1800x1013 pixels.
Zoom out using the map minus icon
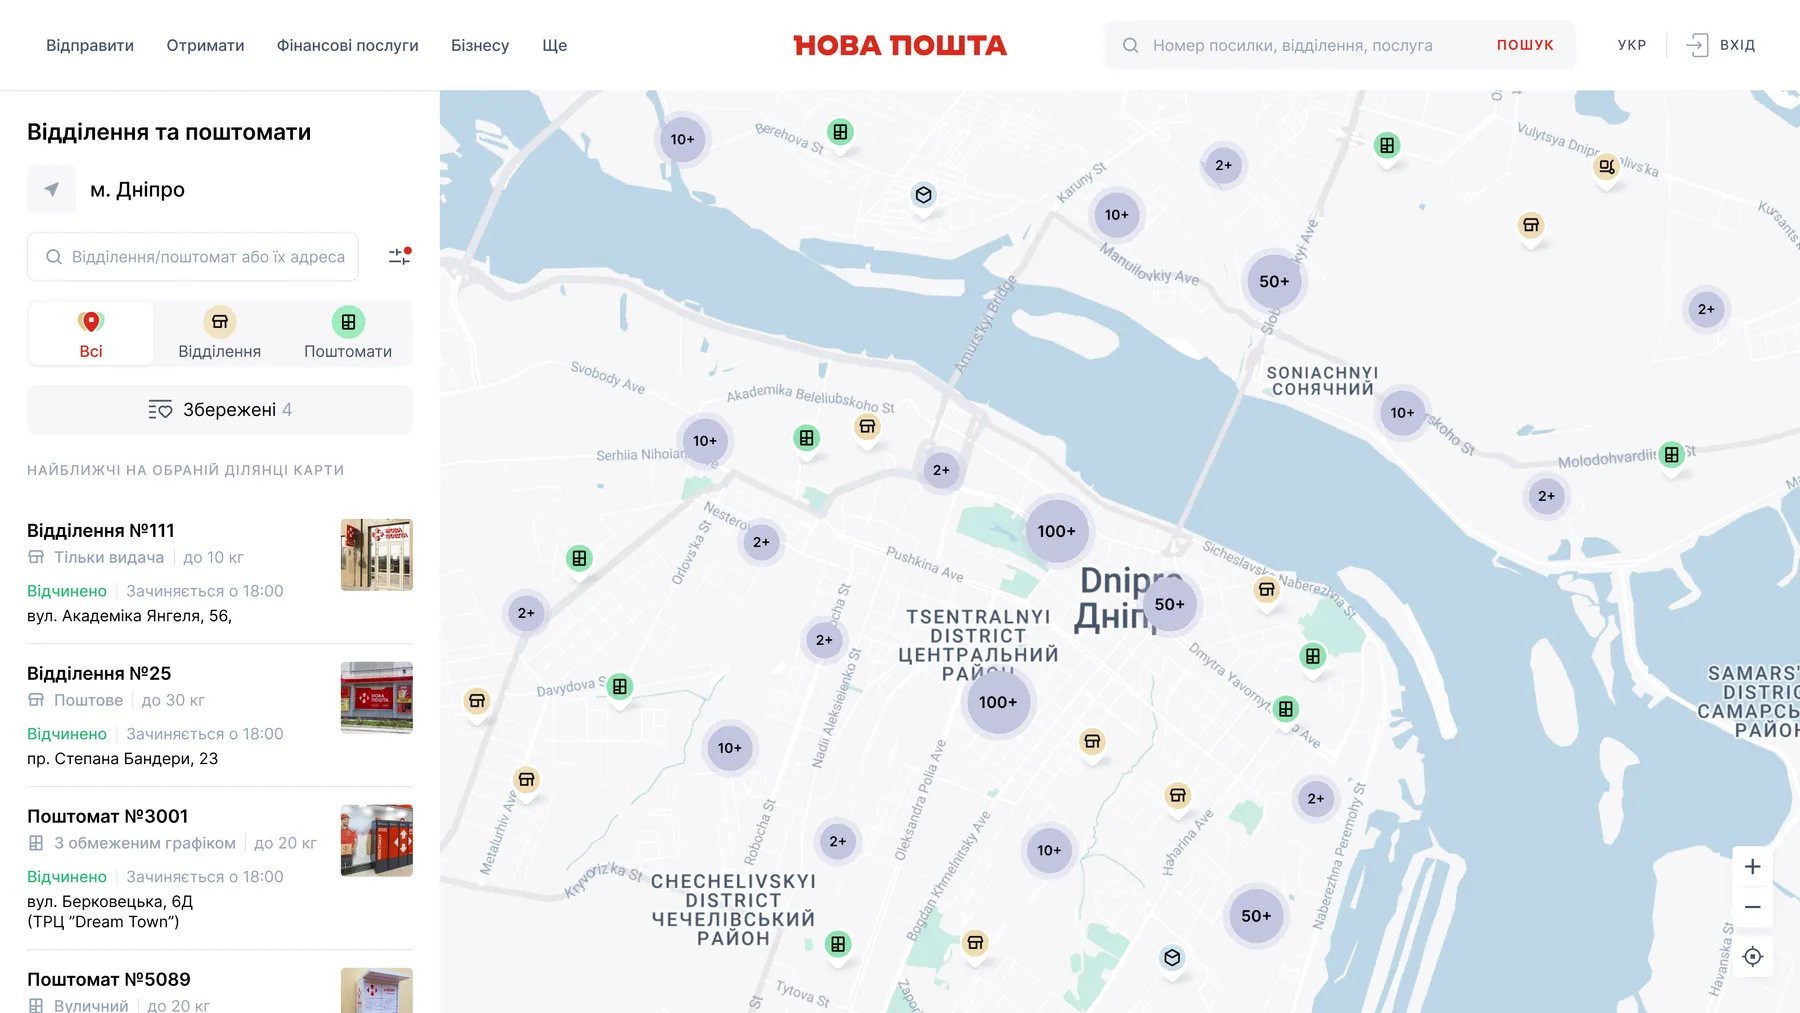coord(1752,906)
